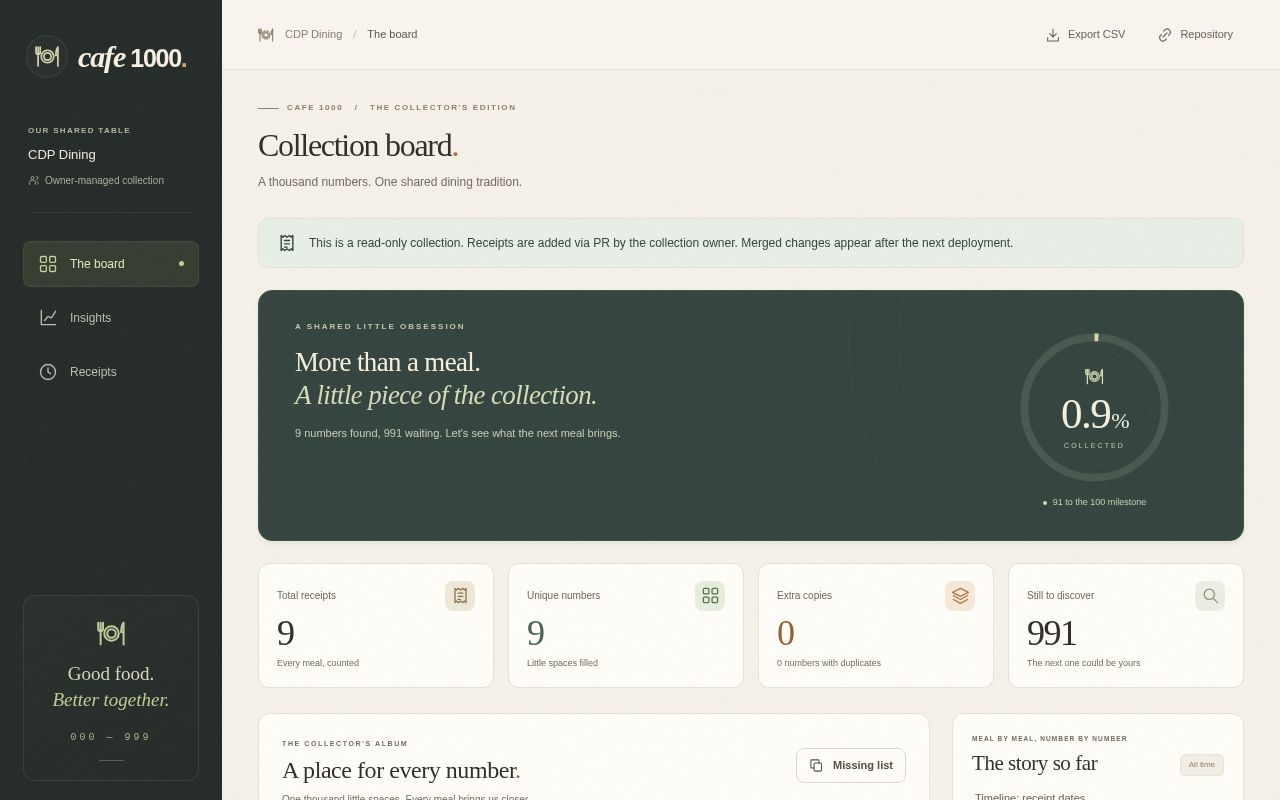Click the Extra copies layers icon

960,596
